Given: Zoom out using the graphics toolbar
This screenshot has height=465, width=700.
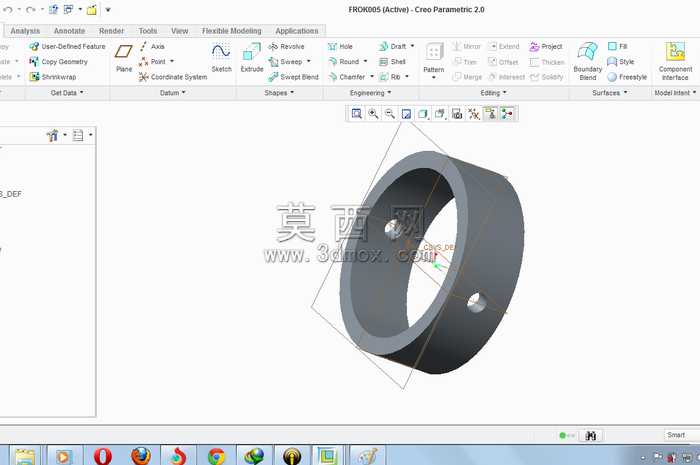Looking at the screenshot, I should 390,114.
